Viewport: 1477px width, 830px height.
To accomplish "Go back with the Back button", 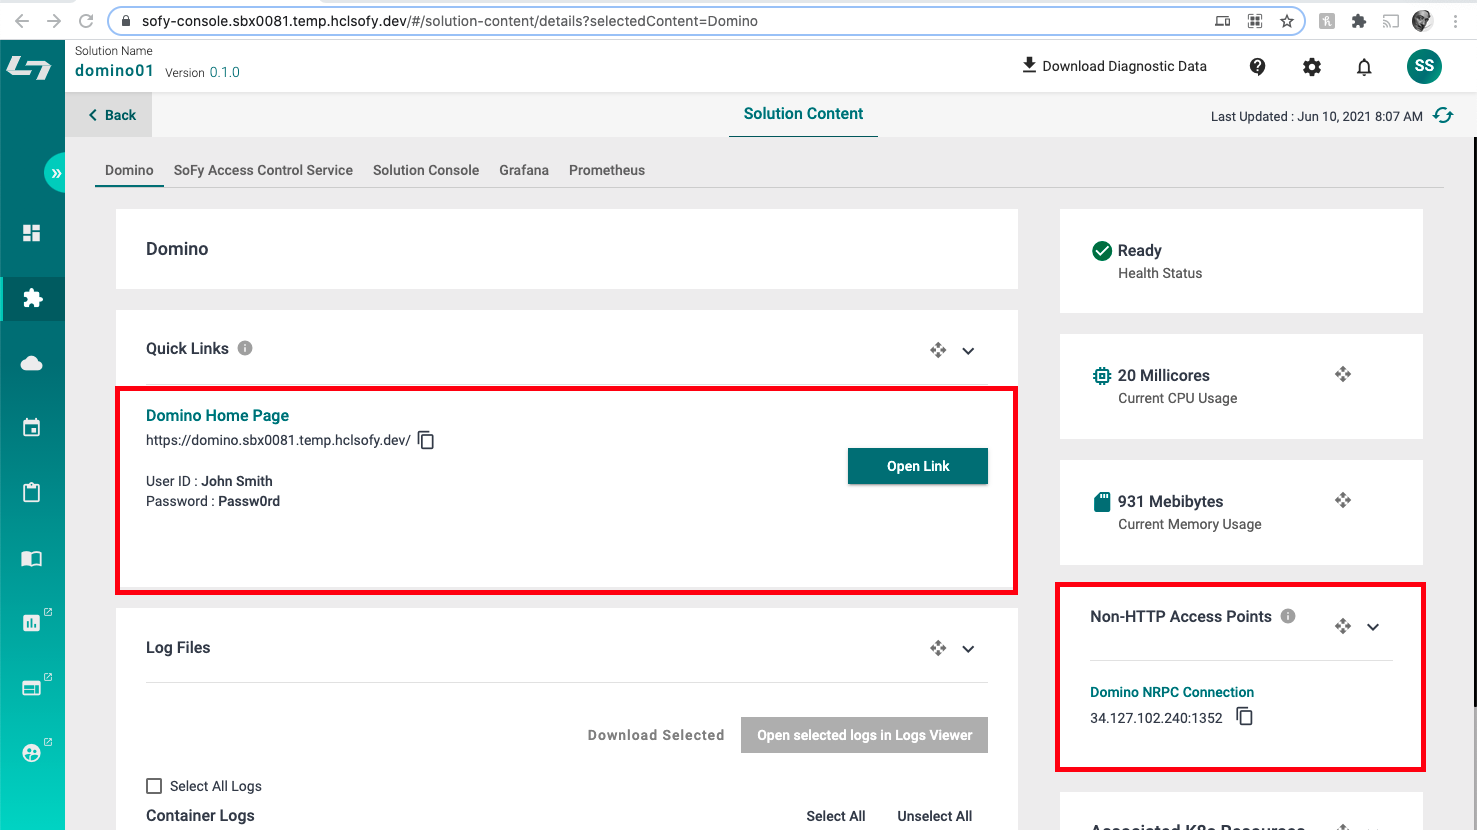I will click(x=109, y=115).
